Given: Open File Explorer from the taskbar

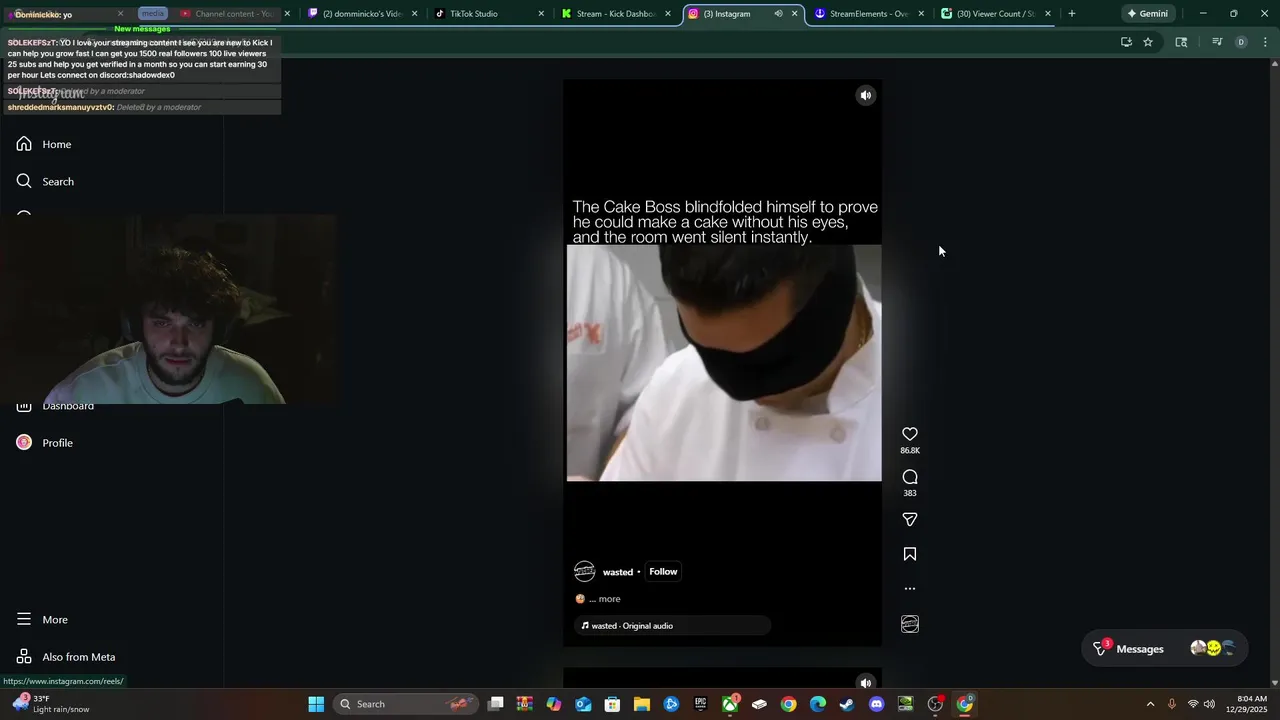Looking at the screenshot, I should click(x=642, y=704).
